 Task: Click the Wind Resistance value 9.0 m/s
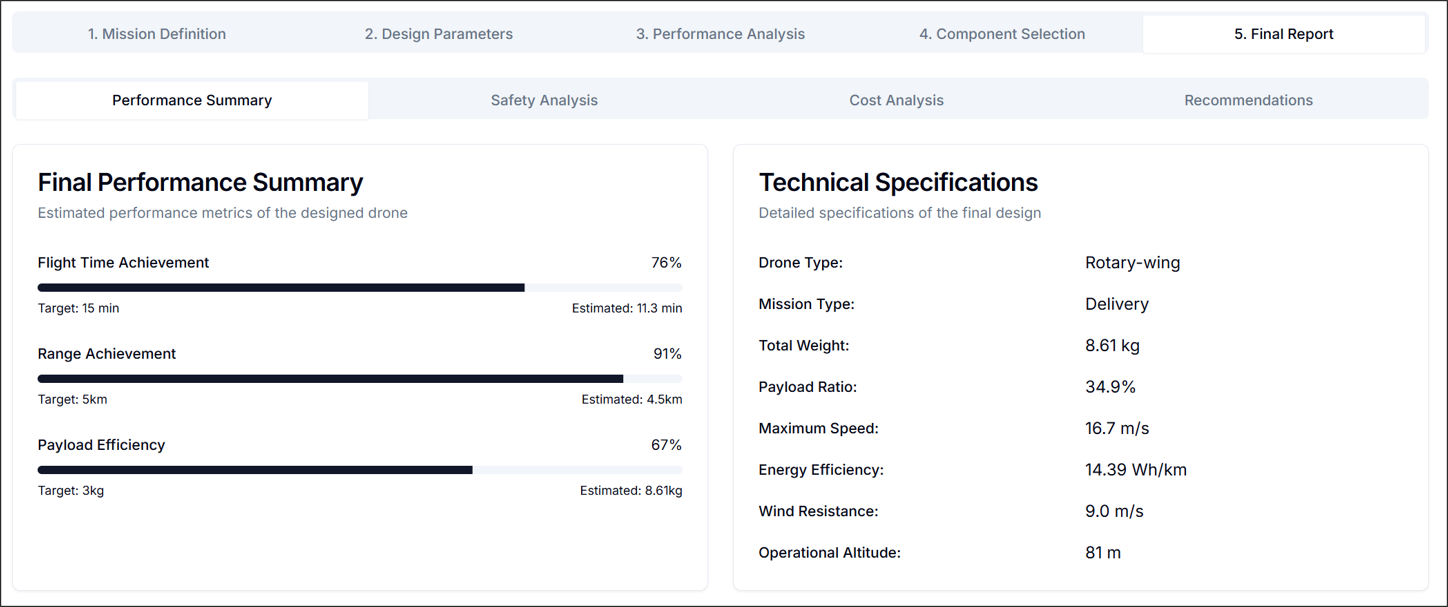[1113, 510]
